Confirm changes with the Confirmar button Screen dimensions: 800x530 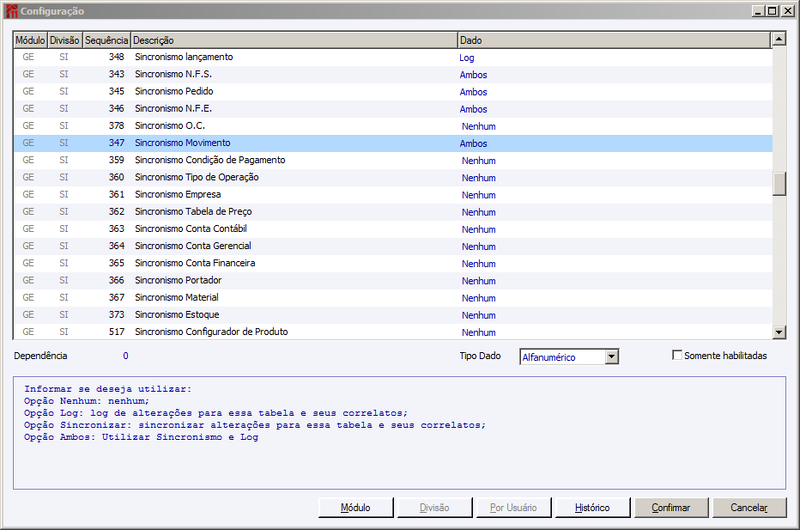[671, 508]
